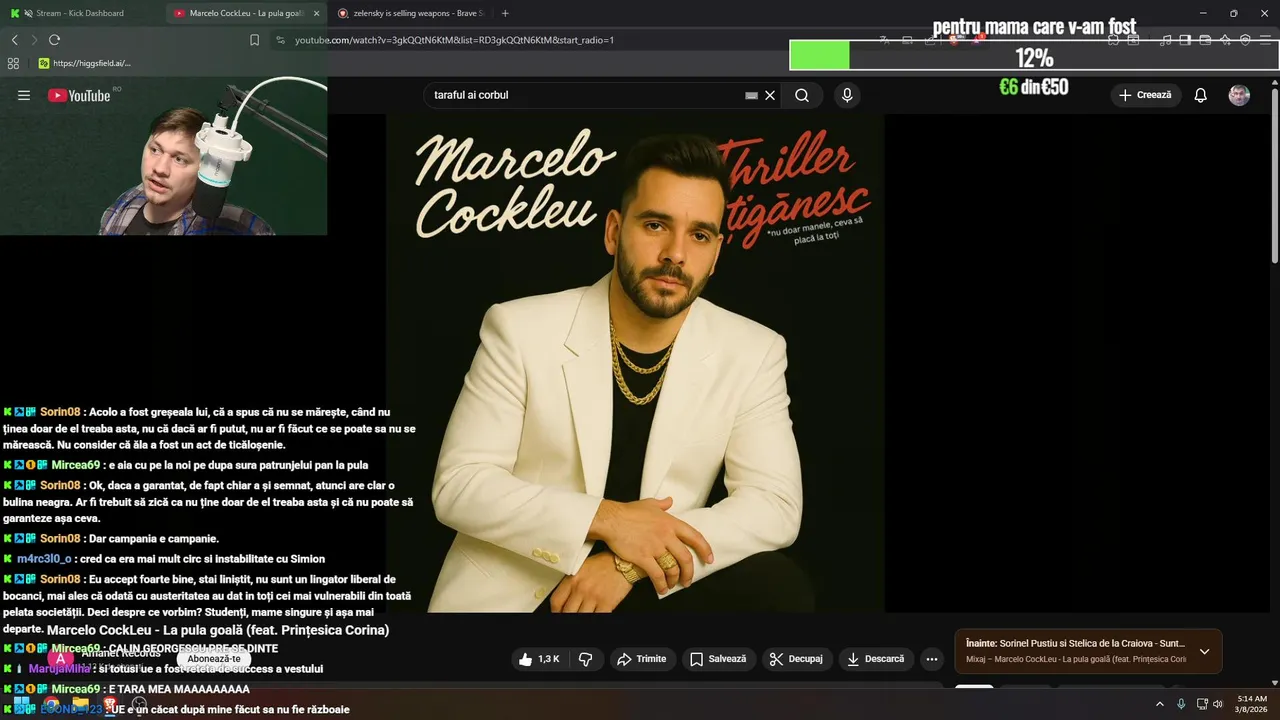
Task: Subscribe using the Abonează-te button
Action: point(214,659)
